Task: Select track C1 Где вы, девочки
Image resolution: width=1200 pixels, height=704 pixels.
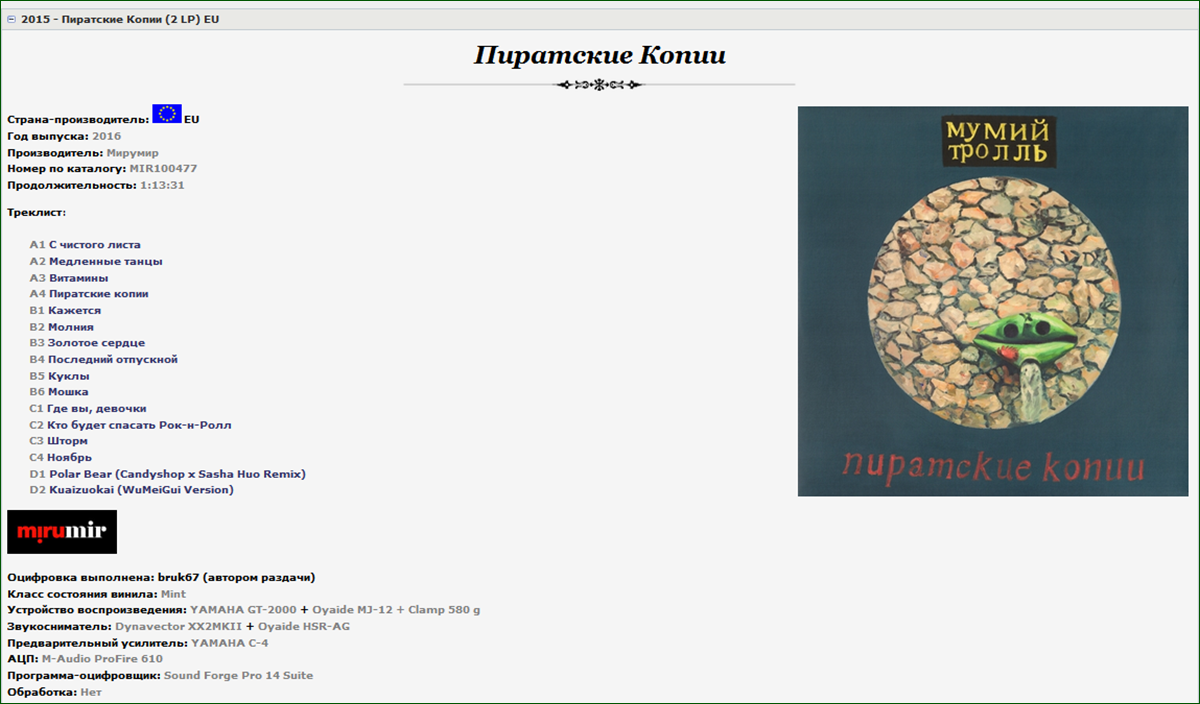Action: (x=88, y=408)
